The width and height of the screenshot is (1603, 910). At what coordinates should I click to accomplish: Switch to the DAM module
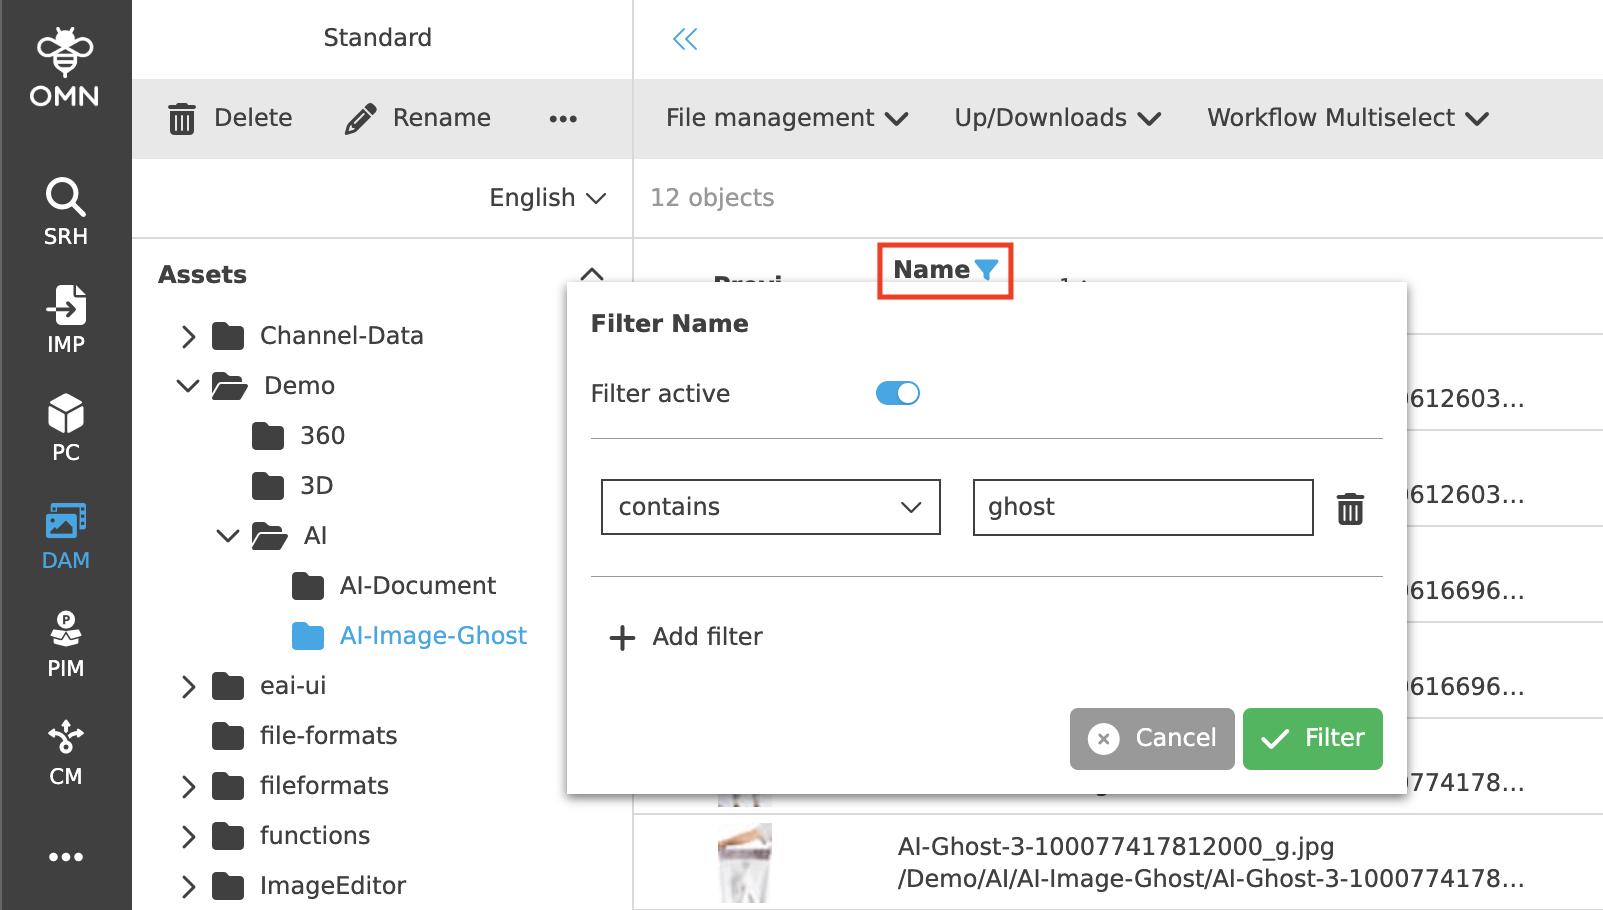(x=64, y=533)
